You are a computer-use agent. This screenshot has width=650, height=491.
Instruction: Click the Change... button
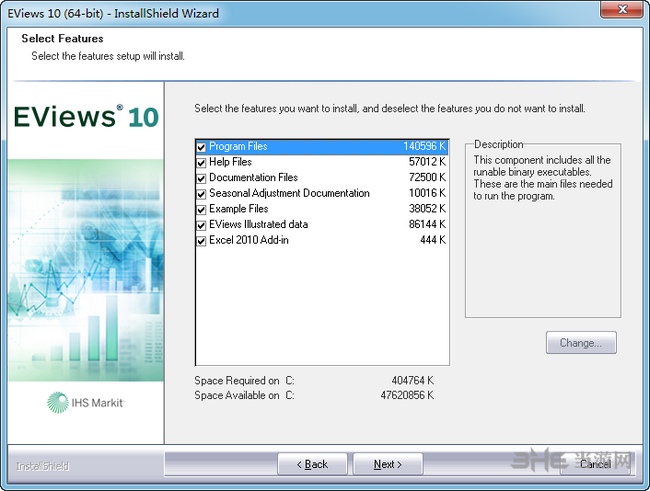581,343
